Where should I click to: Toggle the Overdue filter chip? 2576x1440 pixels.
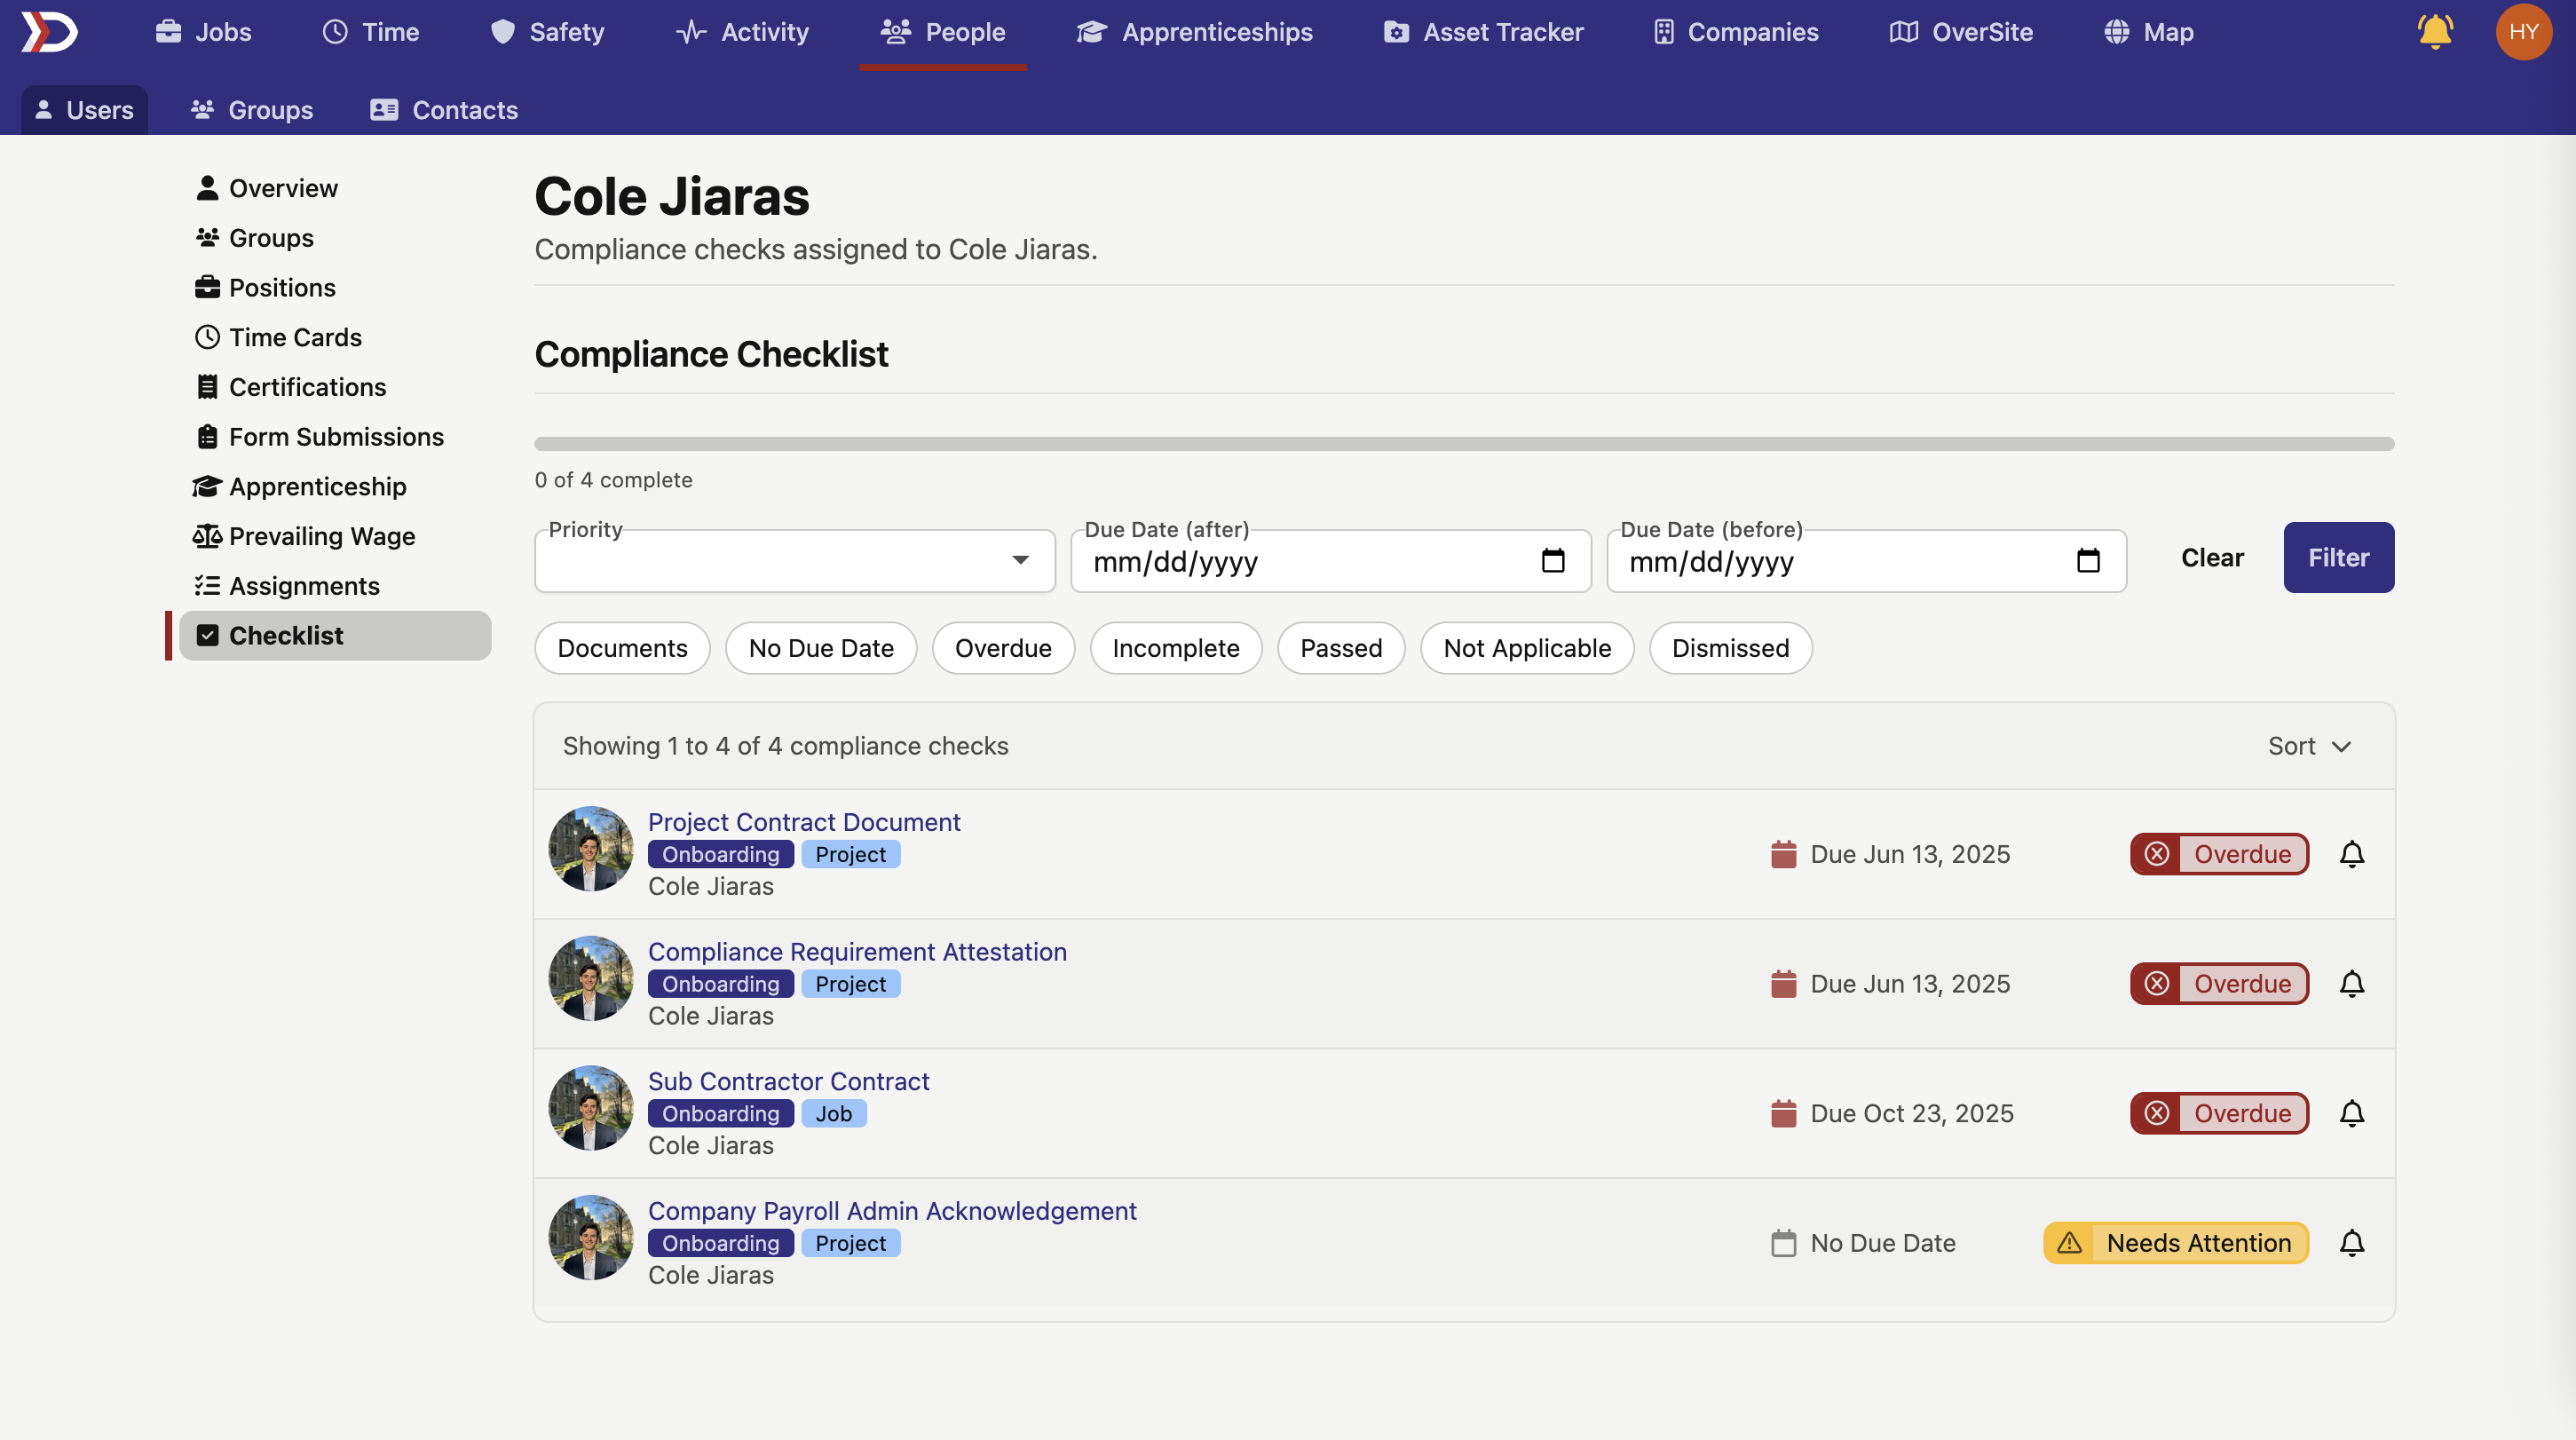click(x=1002, y=648)
